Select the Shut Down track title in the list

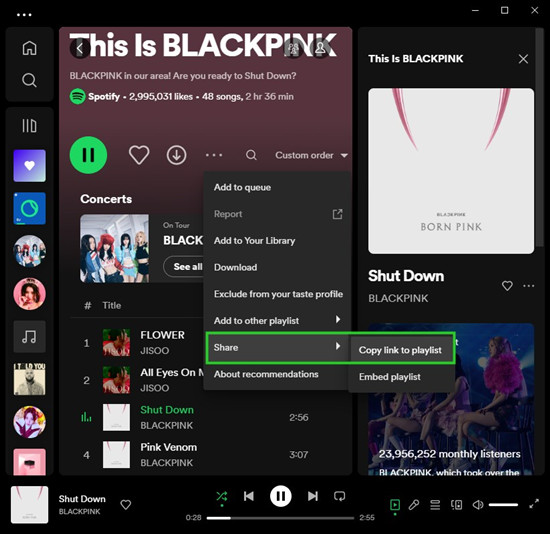pyautogui.click(x=167, y=410)
